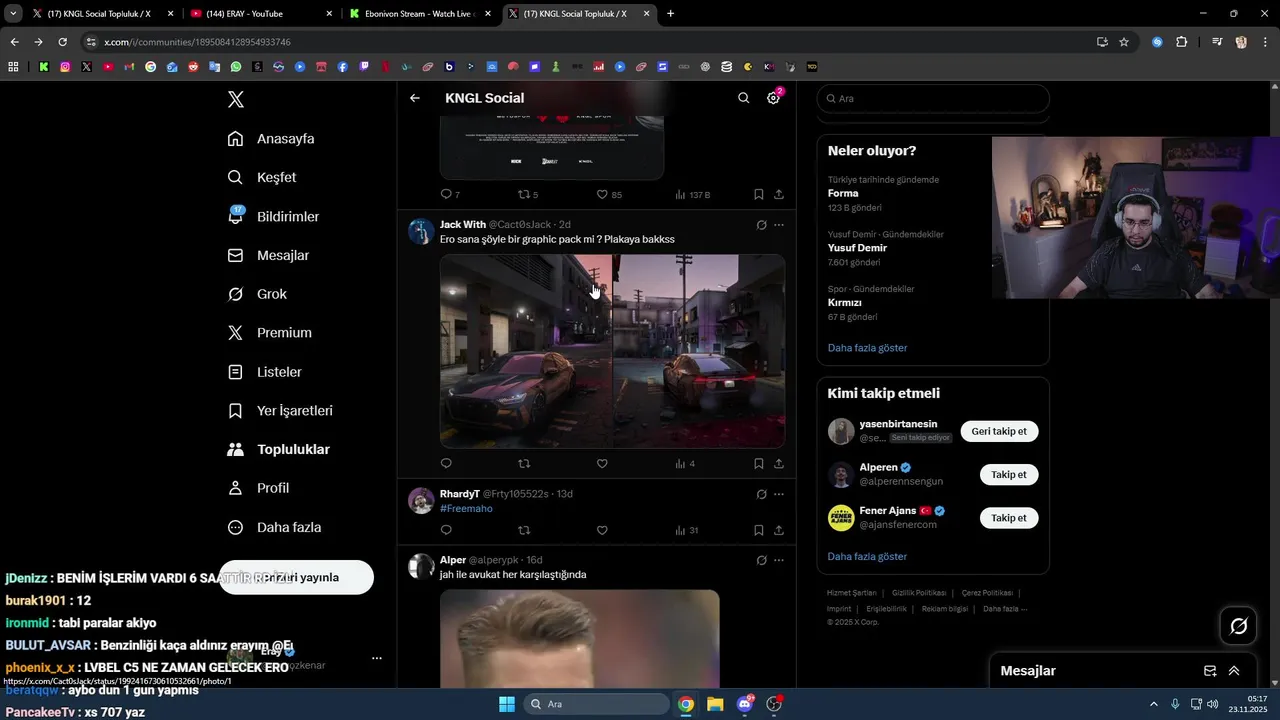Go back with KNGL Social back arrow
Image resolution: width=1280 pixels, height=720 pixels.
pos(415,98)
